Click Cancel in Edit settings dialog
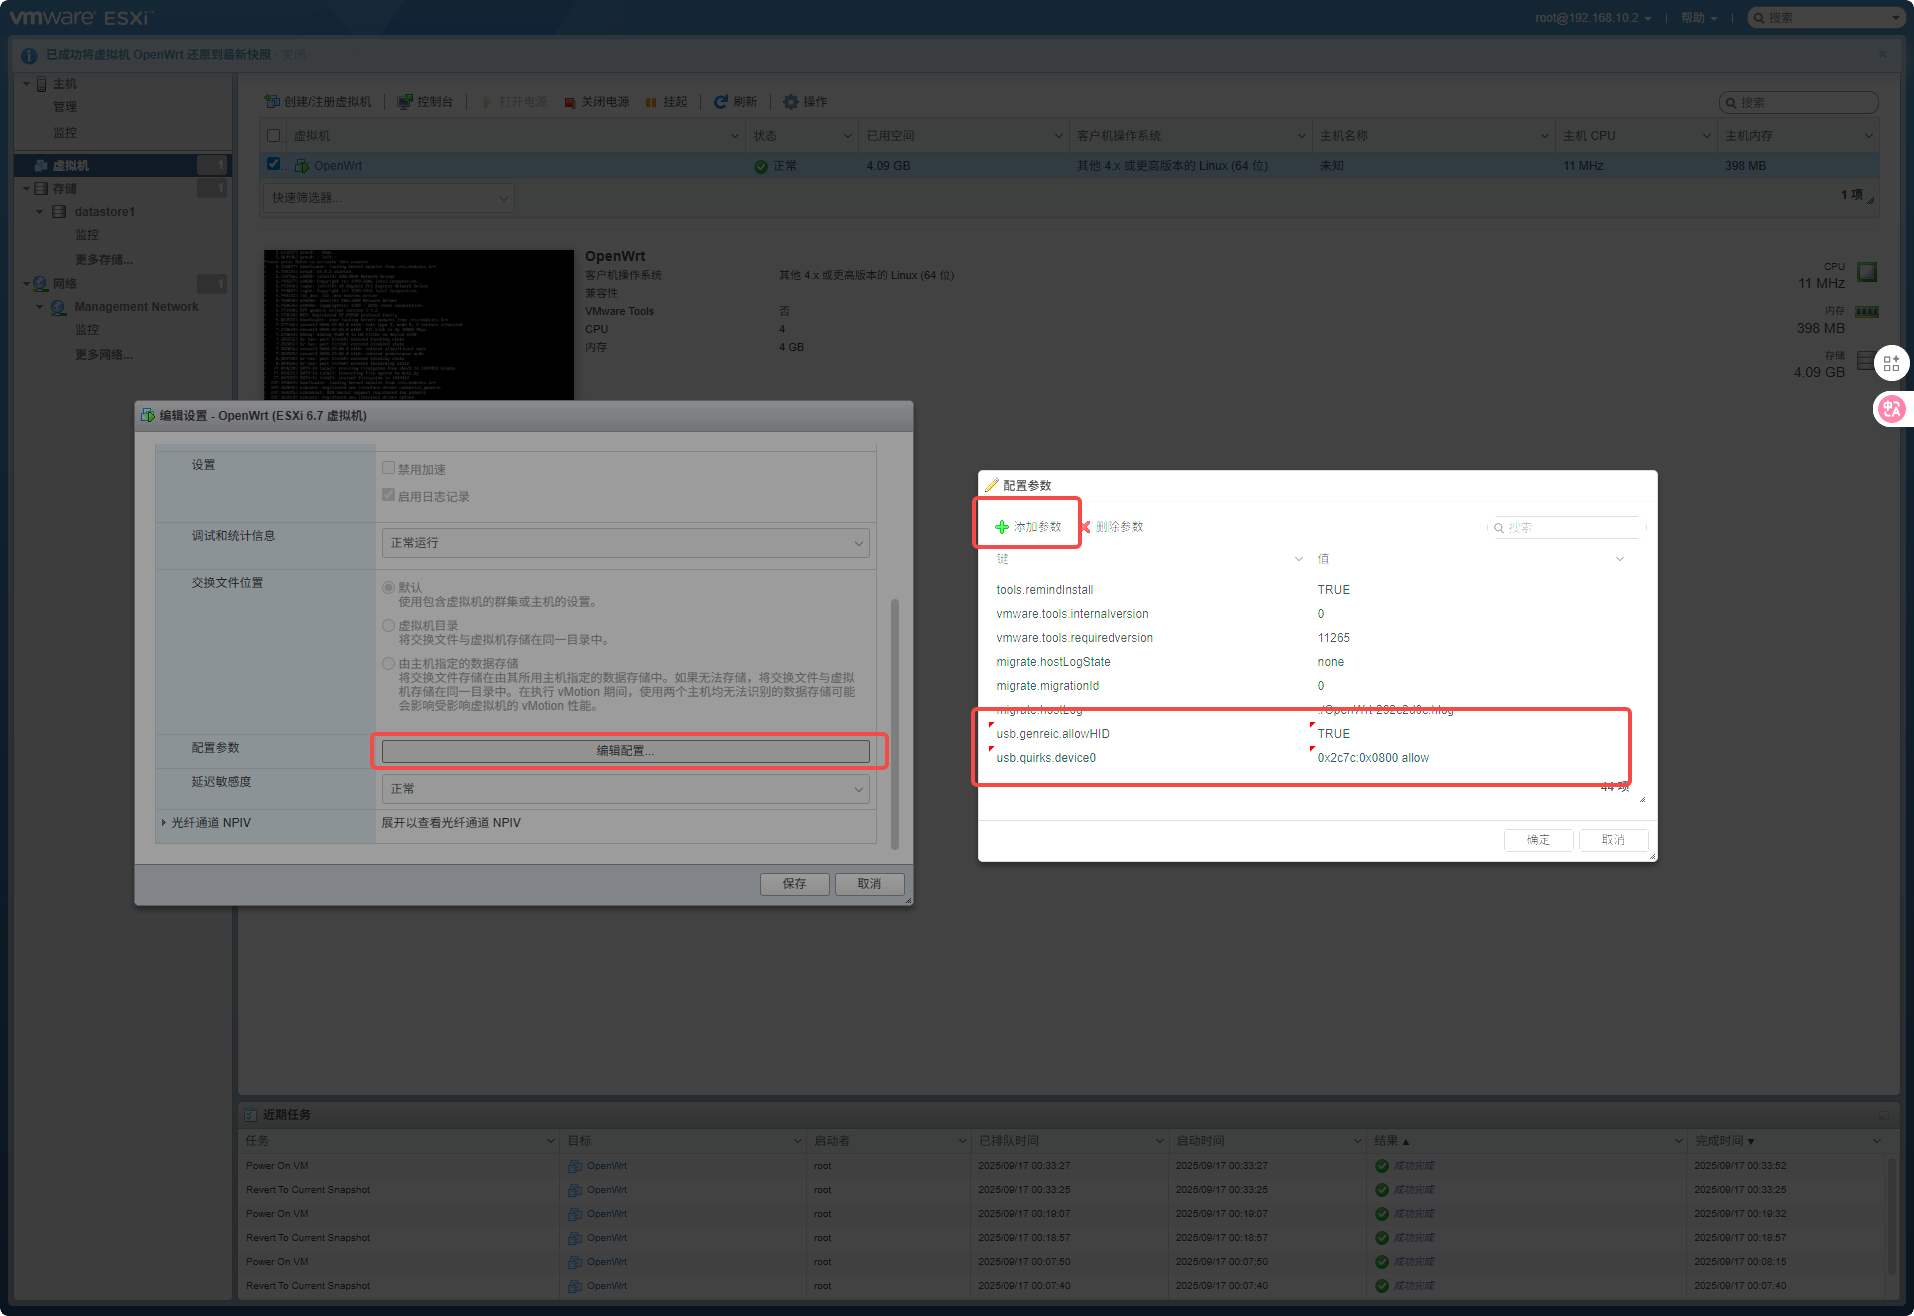Viewport: 1914px width, 1316px height. point(870,884)
